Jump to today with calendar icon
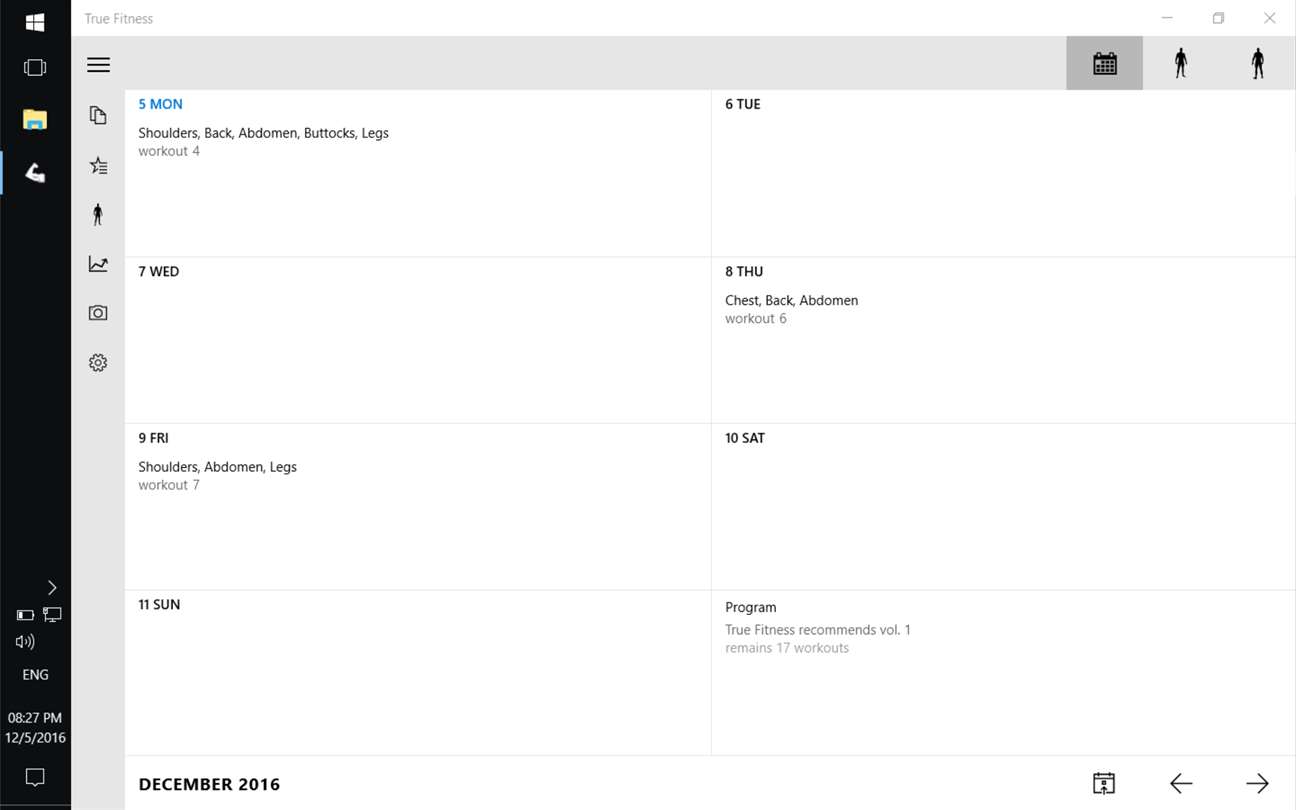This screenshot has width=1296, height=810. click(x=1104, y=783)
